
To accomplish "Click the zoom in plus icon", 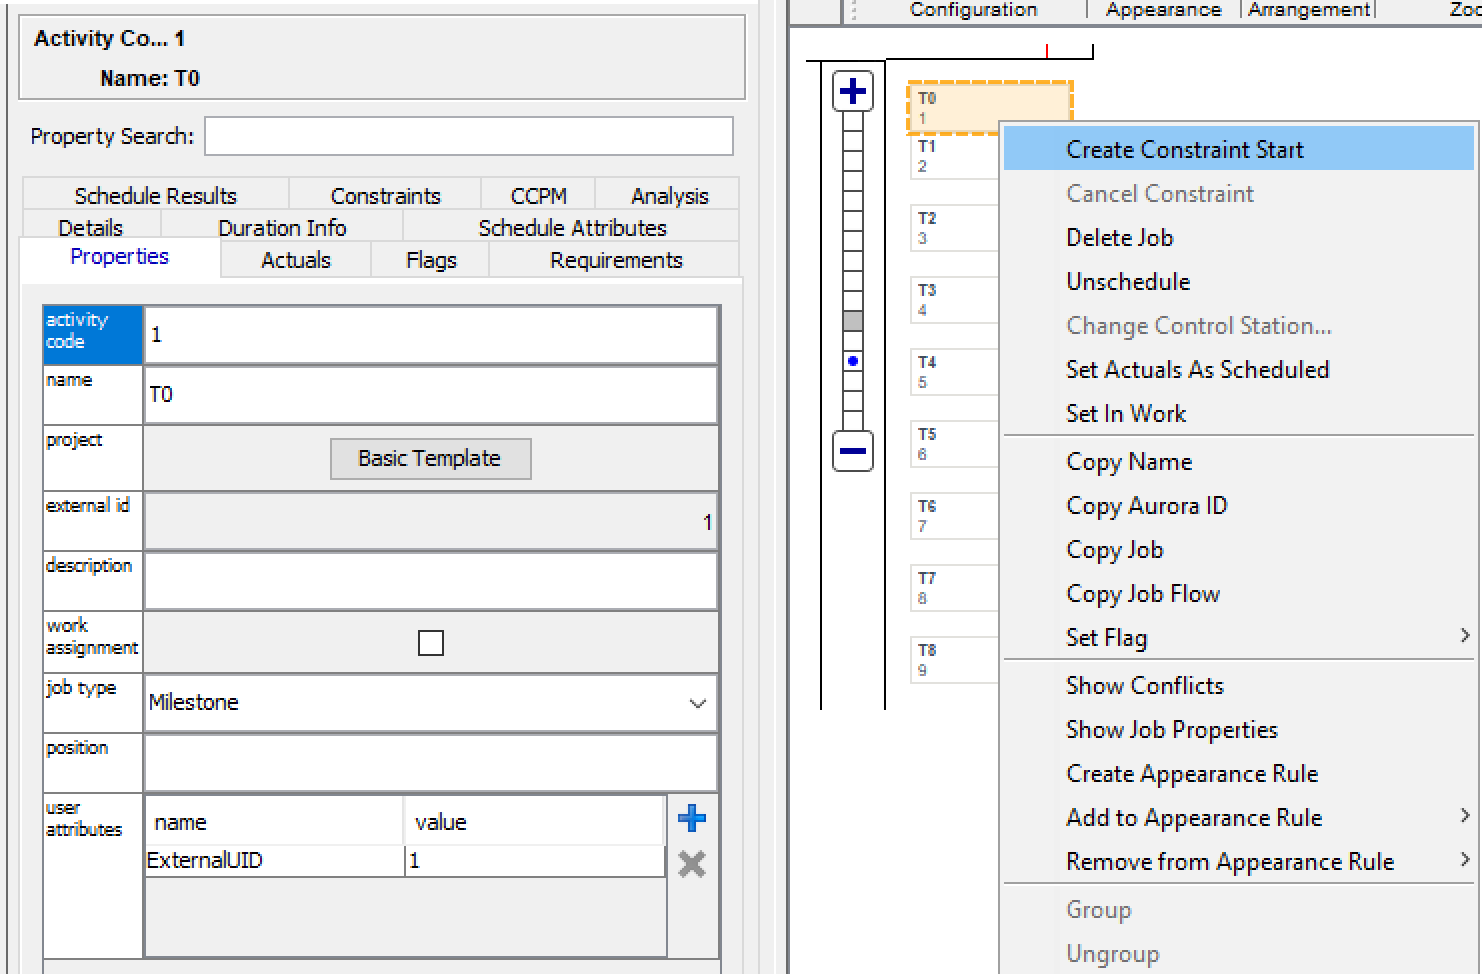I will pos(853,91).
